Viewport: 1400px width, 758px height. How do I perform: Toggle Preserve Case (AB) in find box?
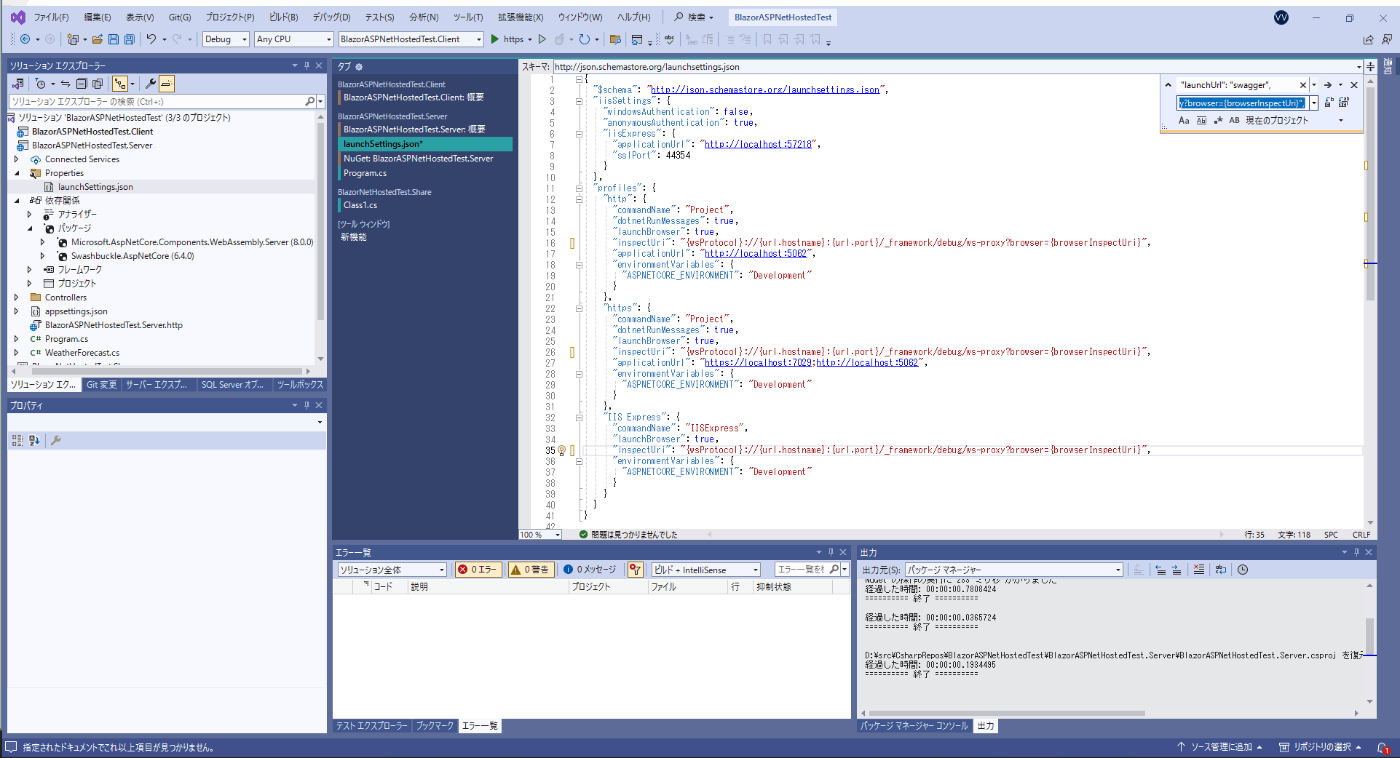[1234, 120]
